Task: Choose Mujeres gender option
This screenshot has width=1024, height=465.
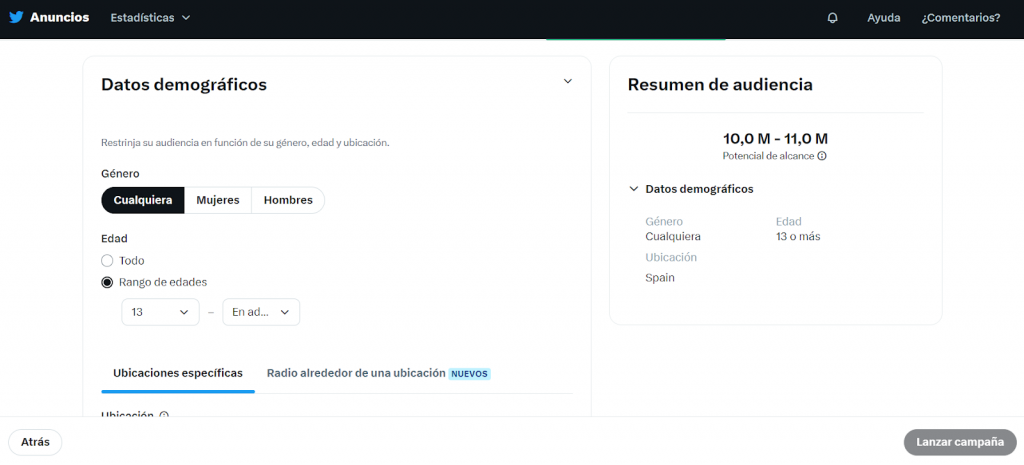Action: pyautogui.click(x=218, y=200)
